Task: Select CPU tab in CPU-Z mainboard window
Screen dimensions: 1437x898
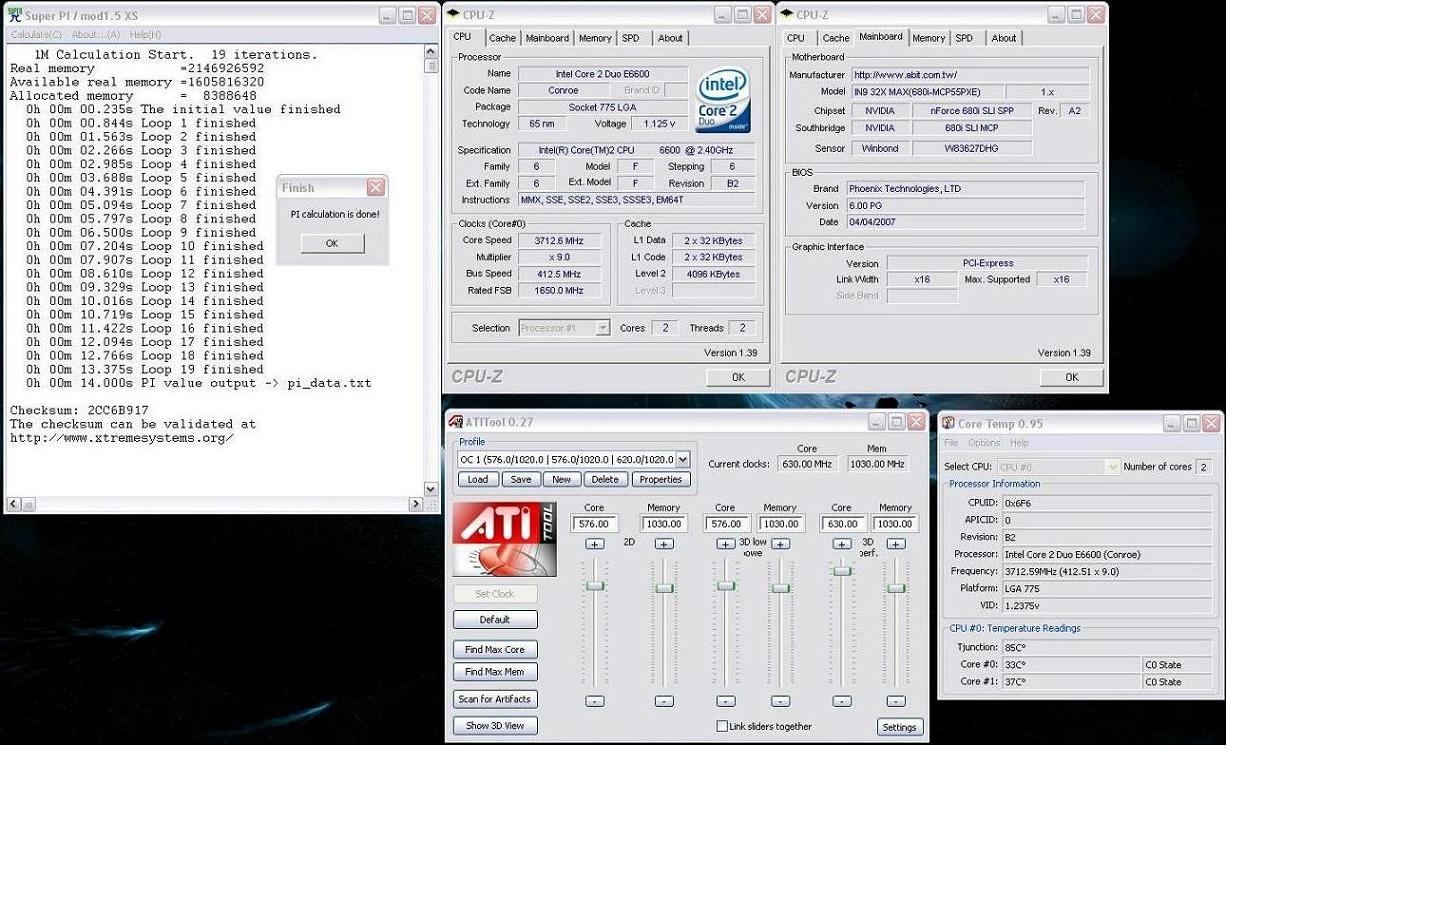Action: pyautogui.click(x=796, y=38)
